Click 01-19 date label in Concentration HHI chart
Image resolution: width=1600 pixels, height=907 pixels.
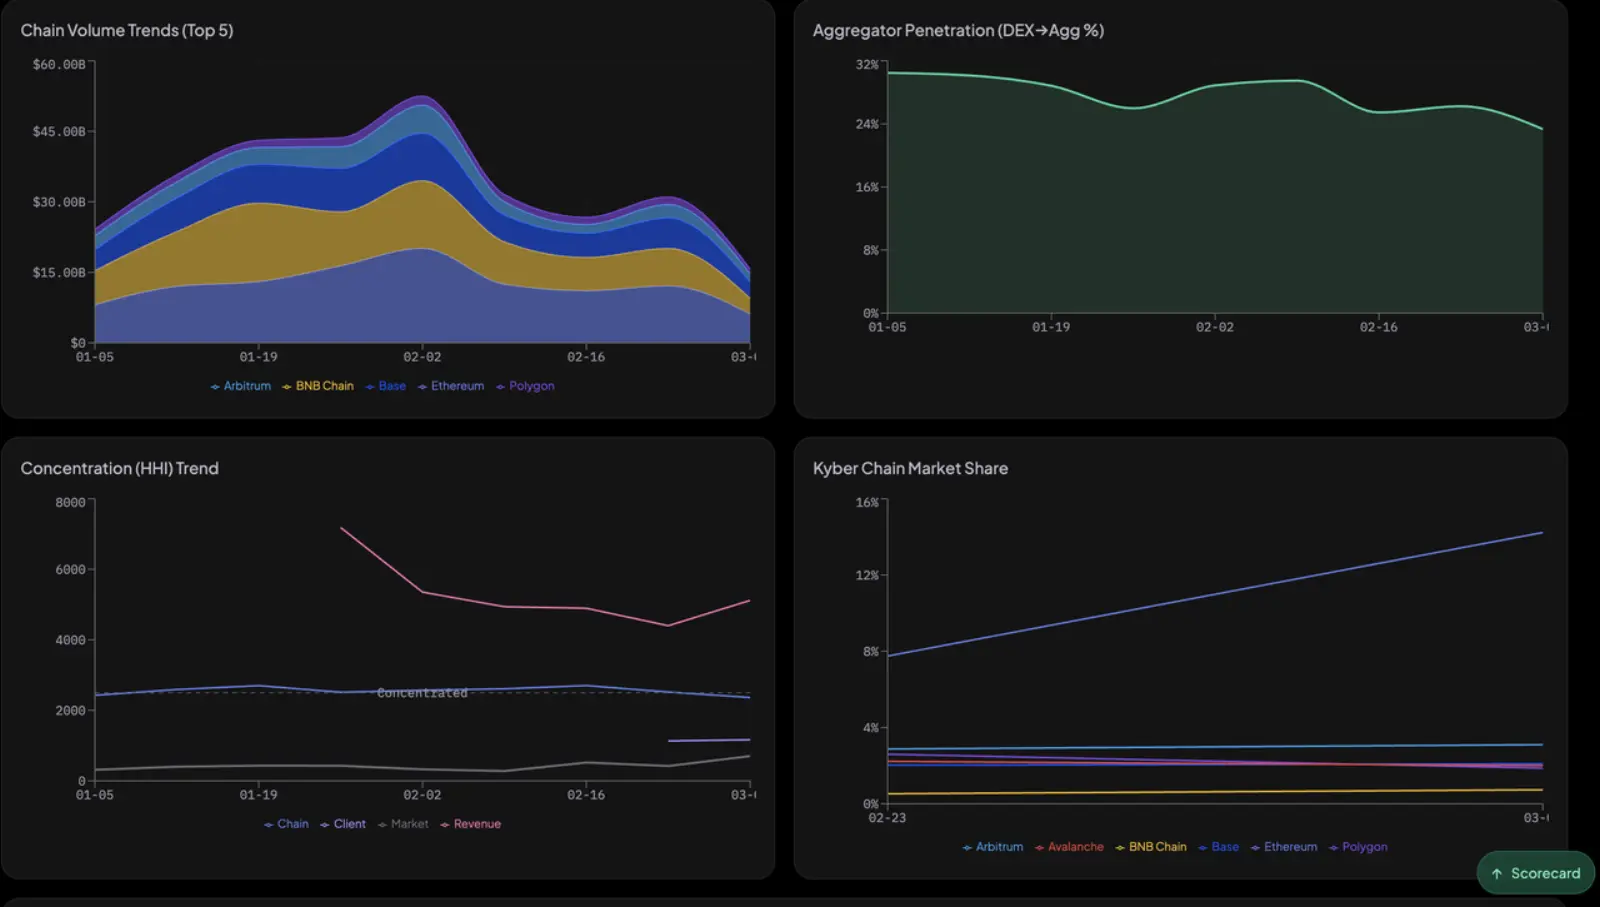(258, 795)
